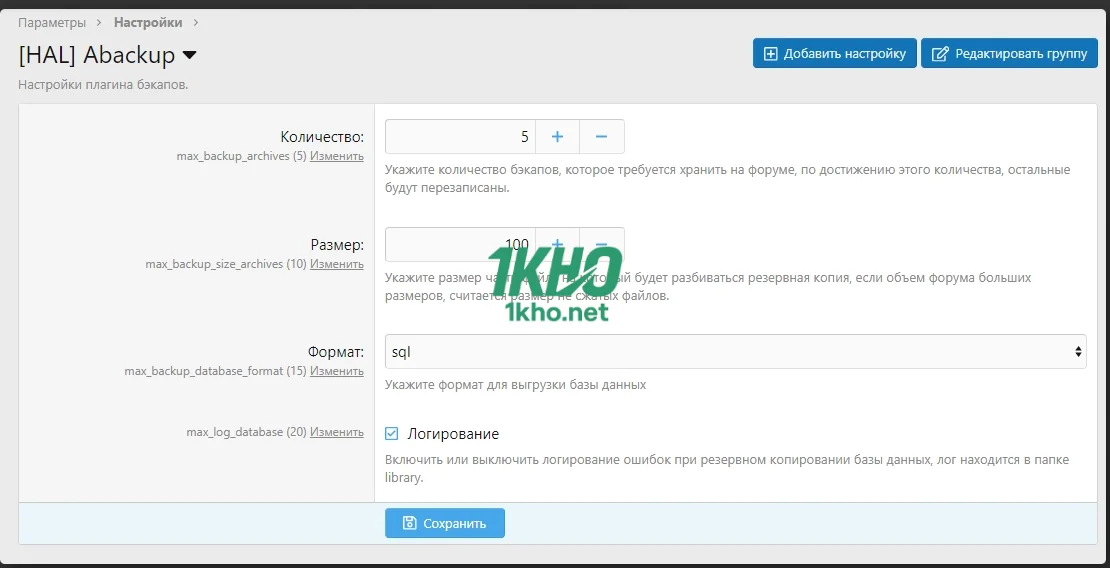Viewport: 1110px width, 568px height.
Task: Open the Формат sql dropdown
Action: tap(735, 352)
